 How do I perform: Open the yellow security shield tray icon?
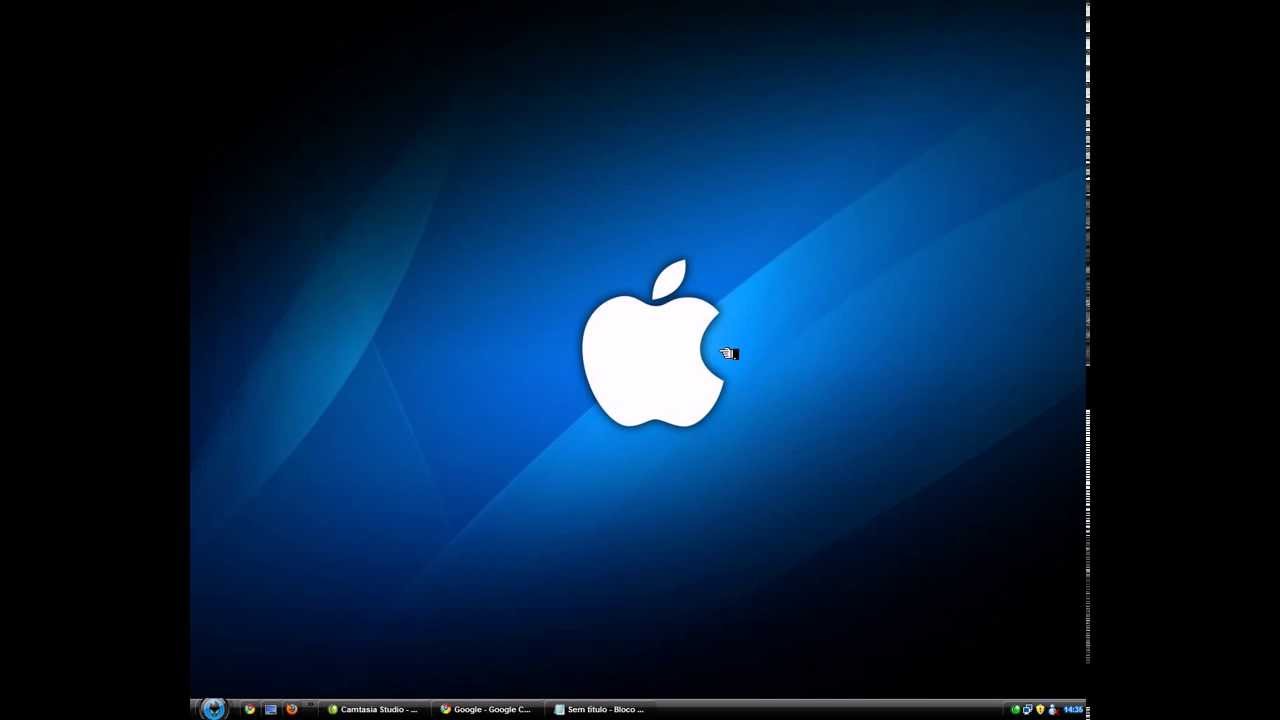tap(1040, 710)
